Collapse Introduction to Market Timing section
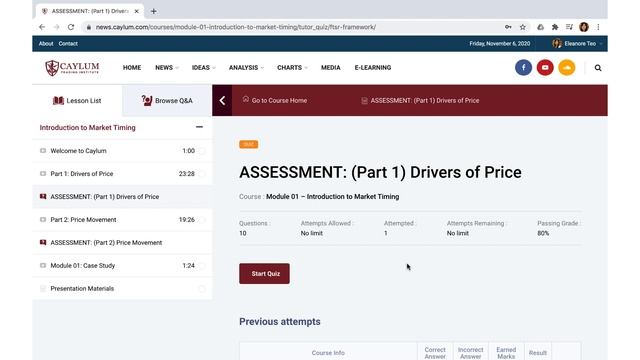Viewport: 640px width, 360px height. pyautogui.click(x=199, y=127)
